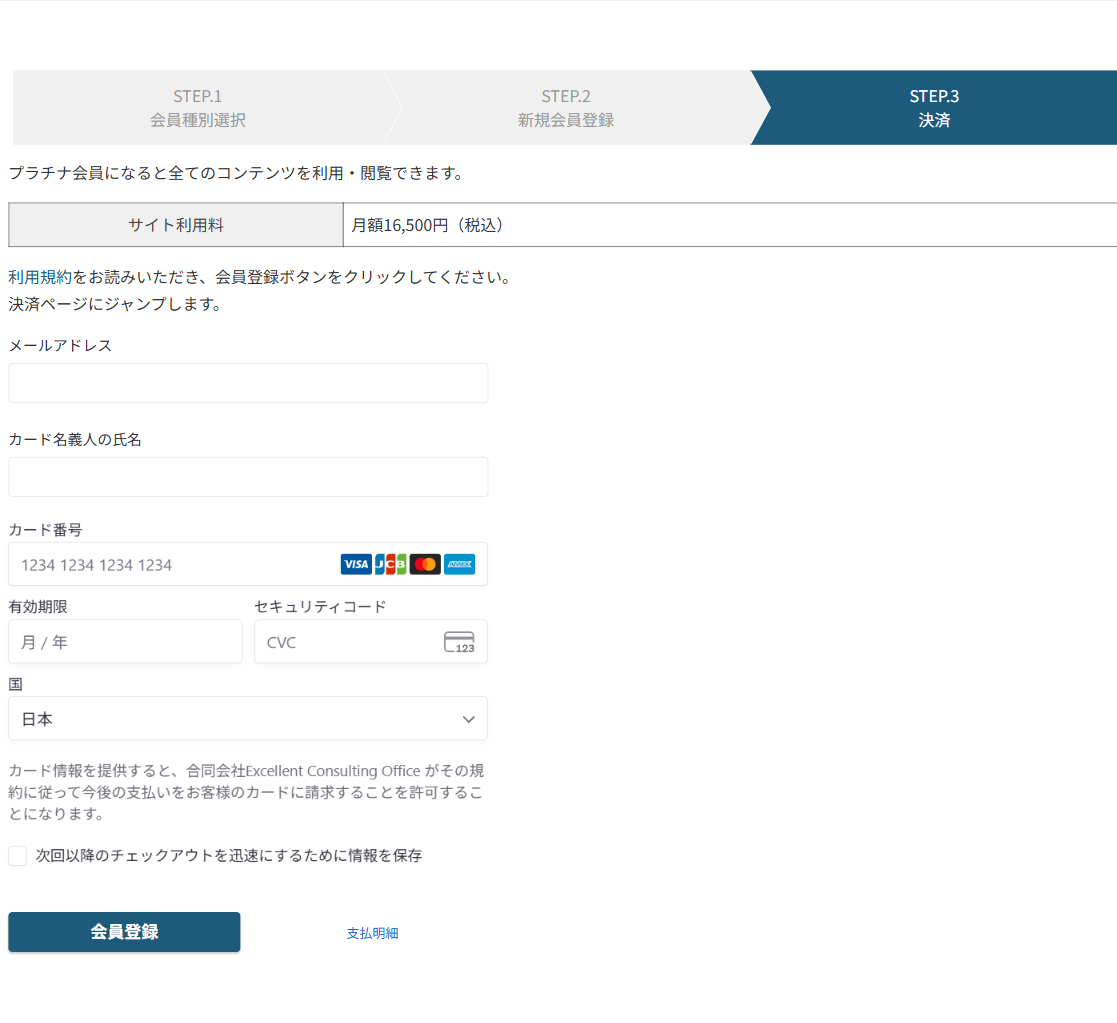Click the JCB card logo

click(x=390, y=564)
